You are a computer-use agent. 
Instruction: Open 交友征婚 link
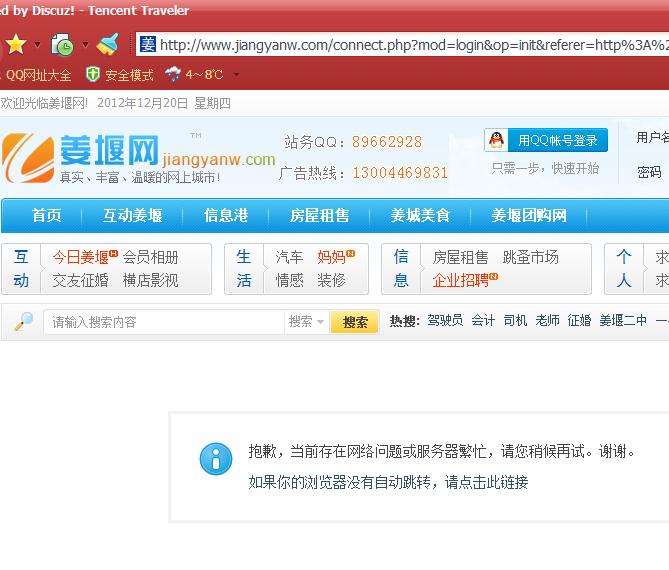point(81,280)
